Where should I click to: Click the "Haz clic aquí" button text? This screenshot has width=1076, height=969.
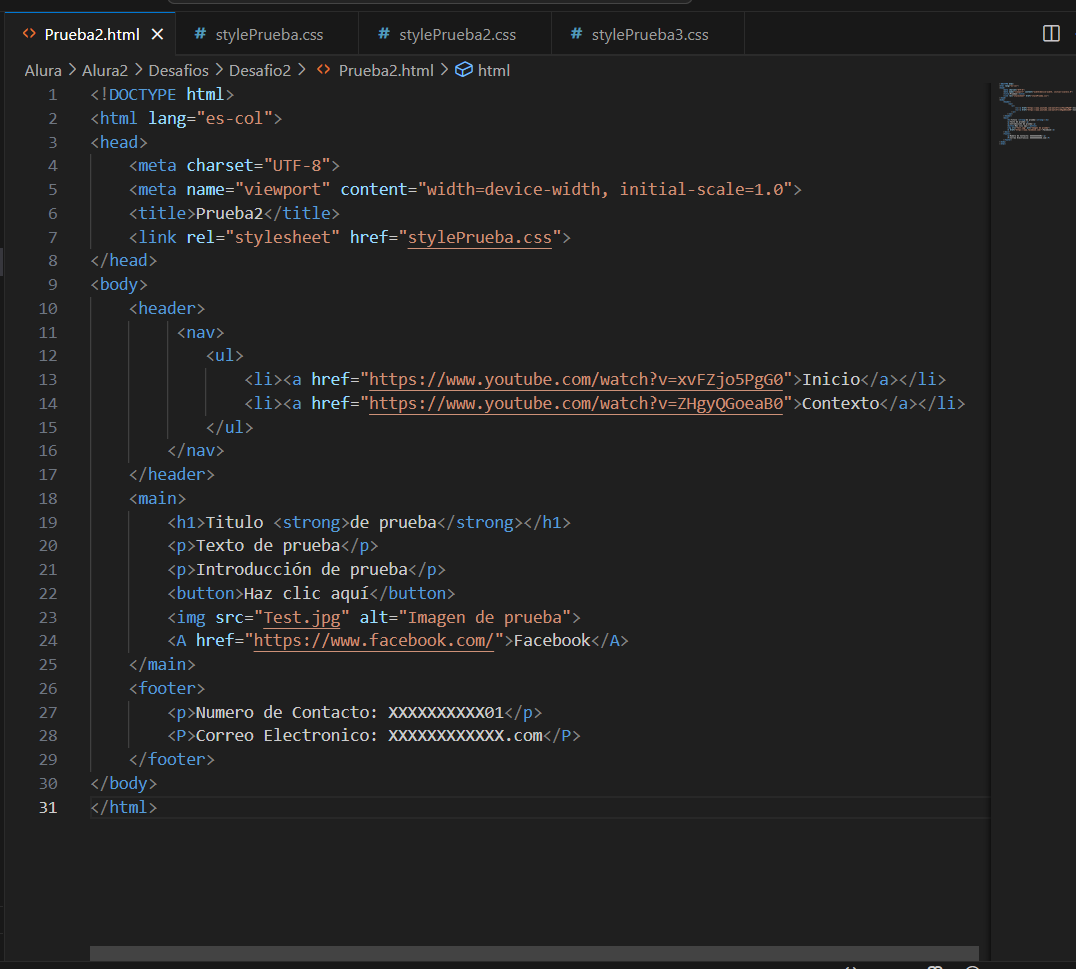307,594
